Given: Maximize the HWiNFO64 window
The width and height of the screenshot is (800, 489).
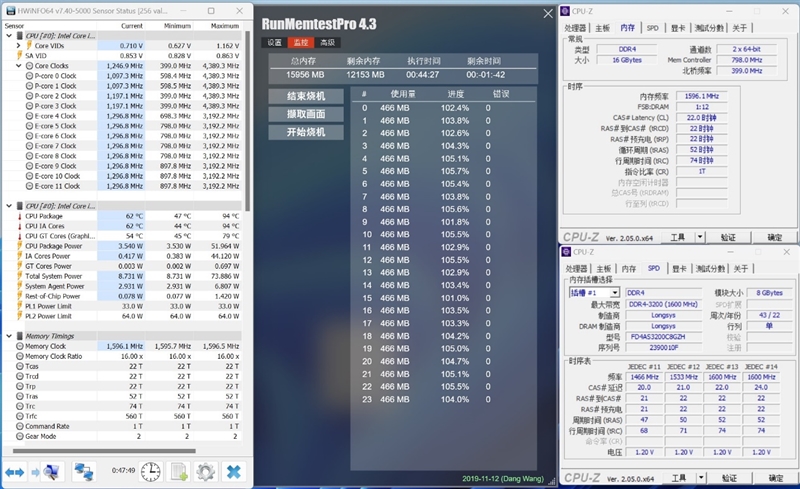Looking at the screenshot, I should (211, 11).
